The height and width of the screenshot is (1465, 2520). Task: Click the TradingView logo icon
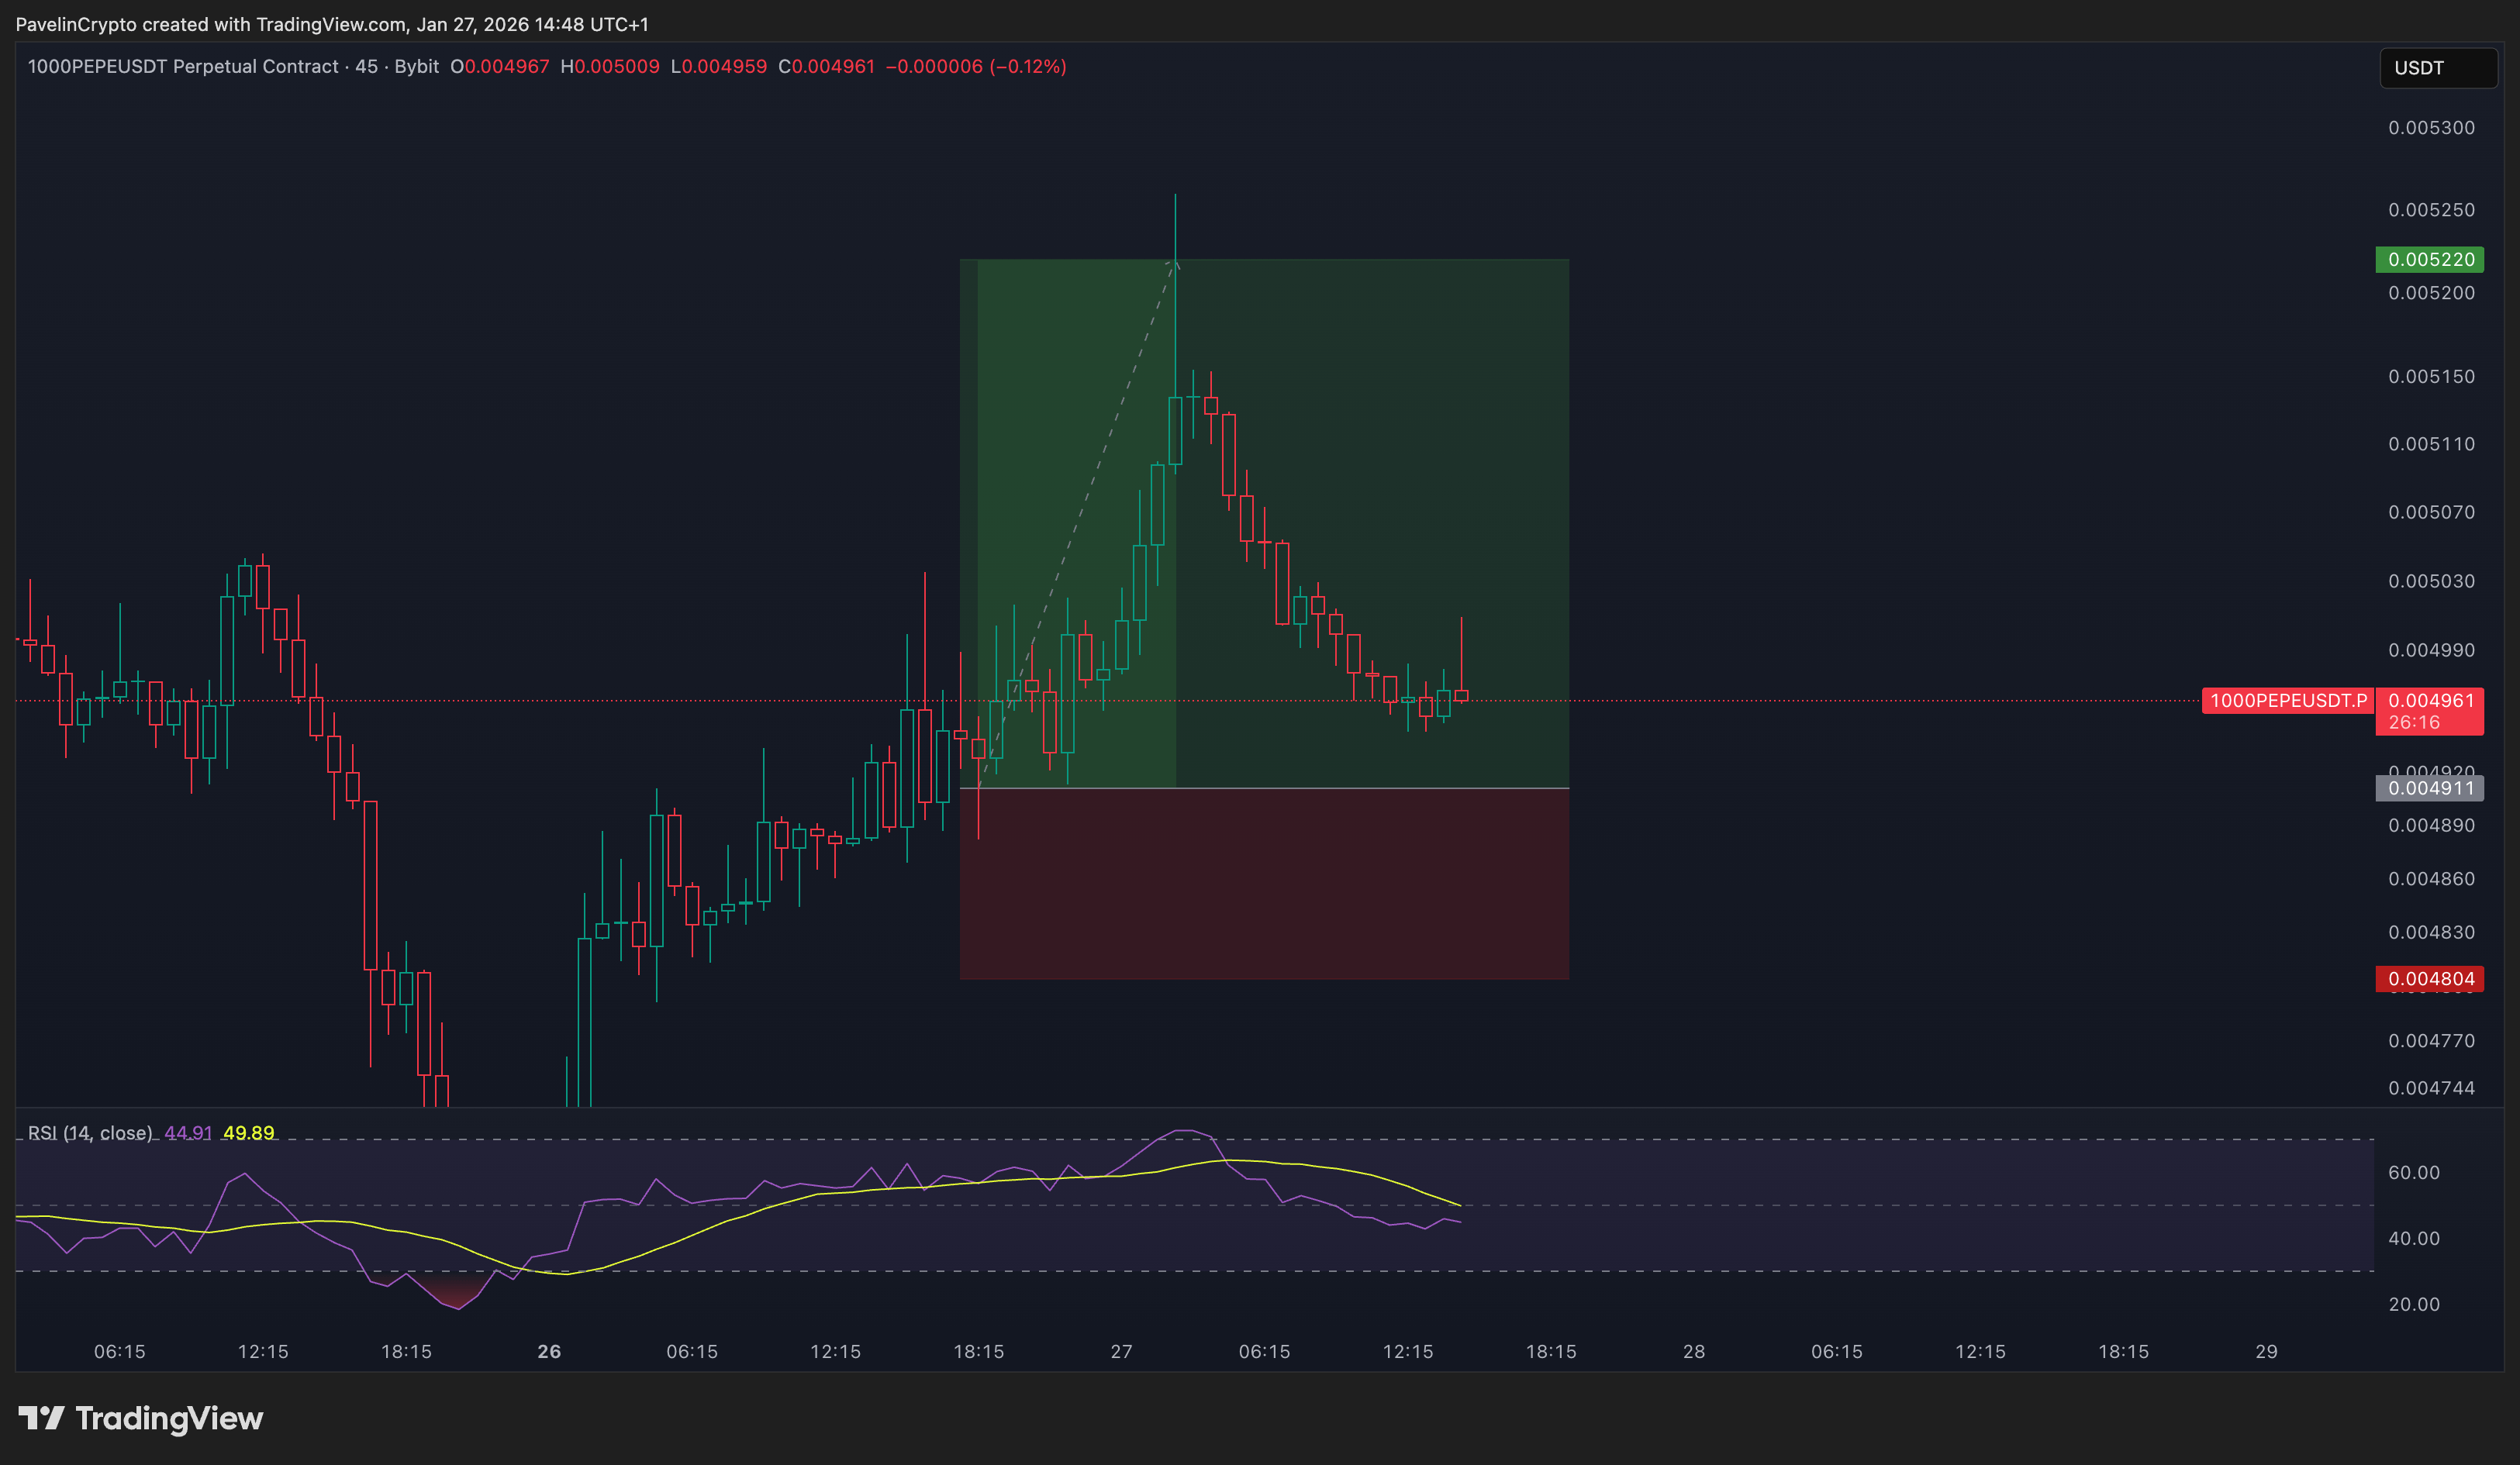pos(41,1417)
